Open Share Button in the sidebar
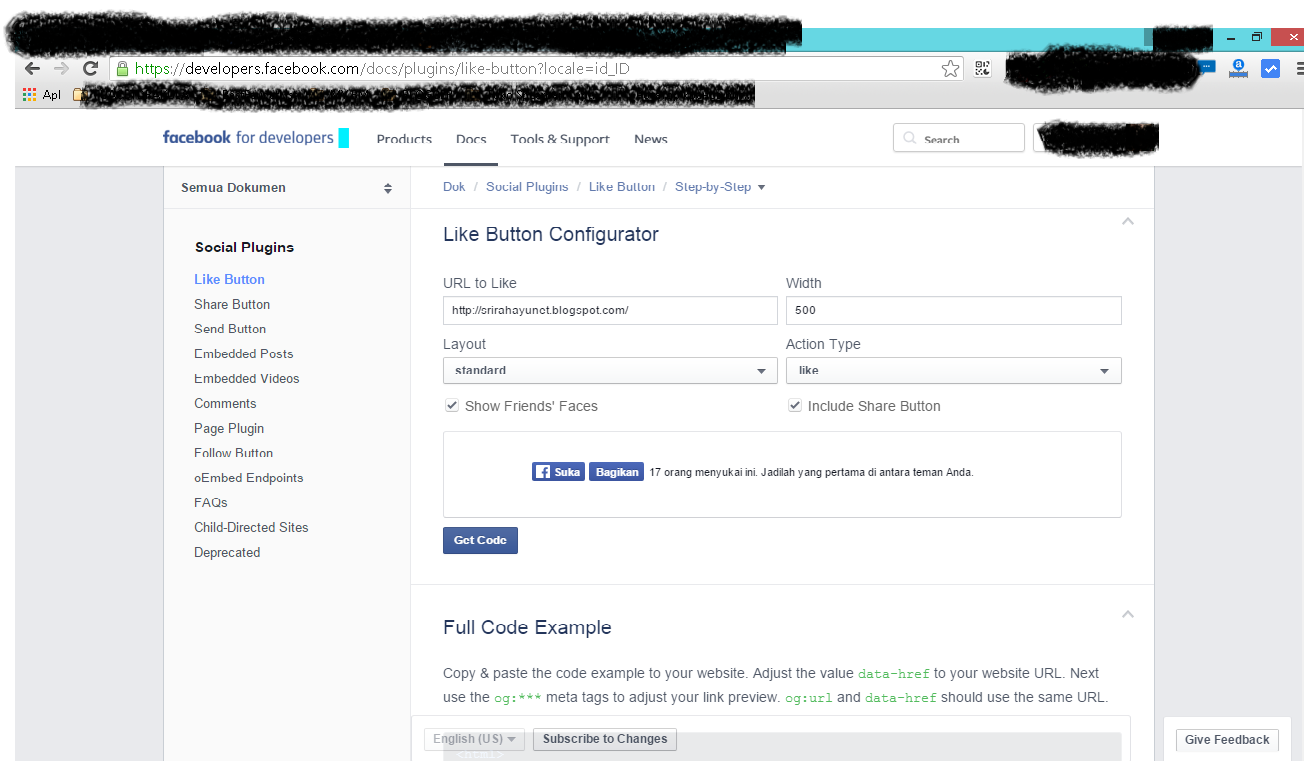Viewport: 1304px width, 768px height. tap(232, 304)
